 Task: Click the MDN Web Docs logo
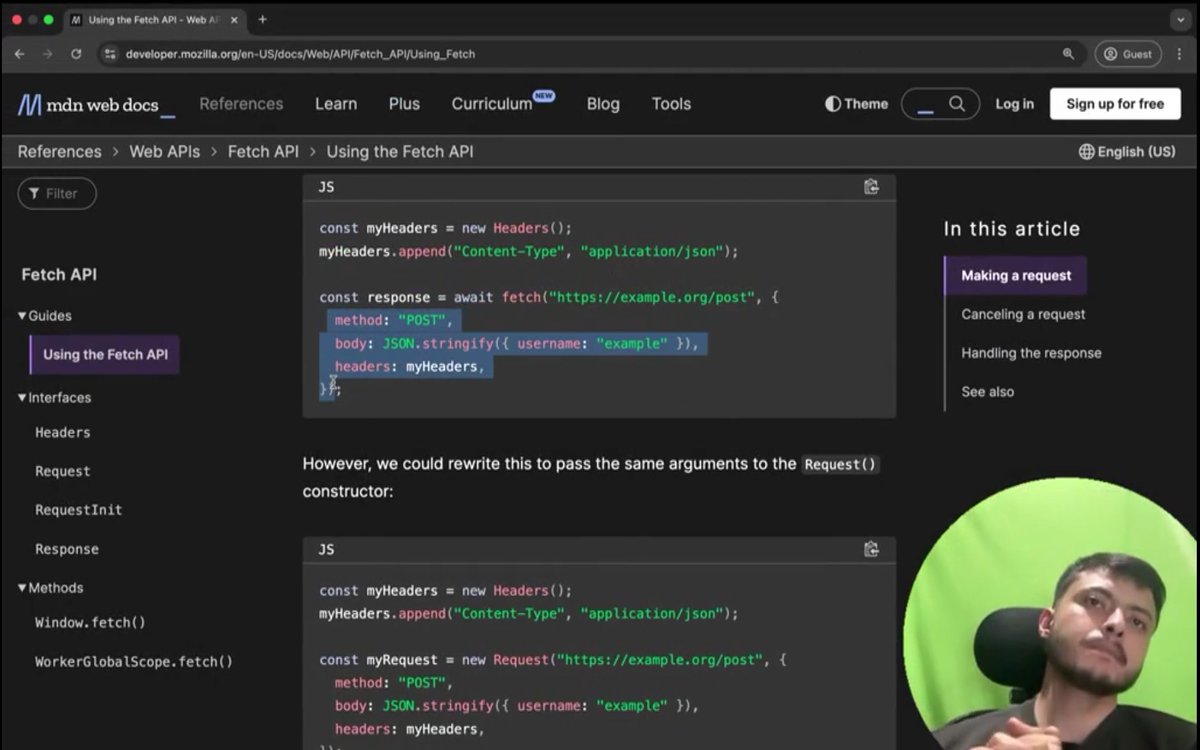[x=96, y=104]
